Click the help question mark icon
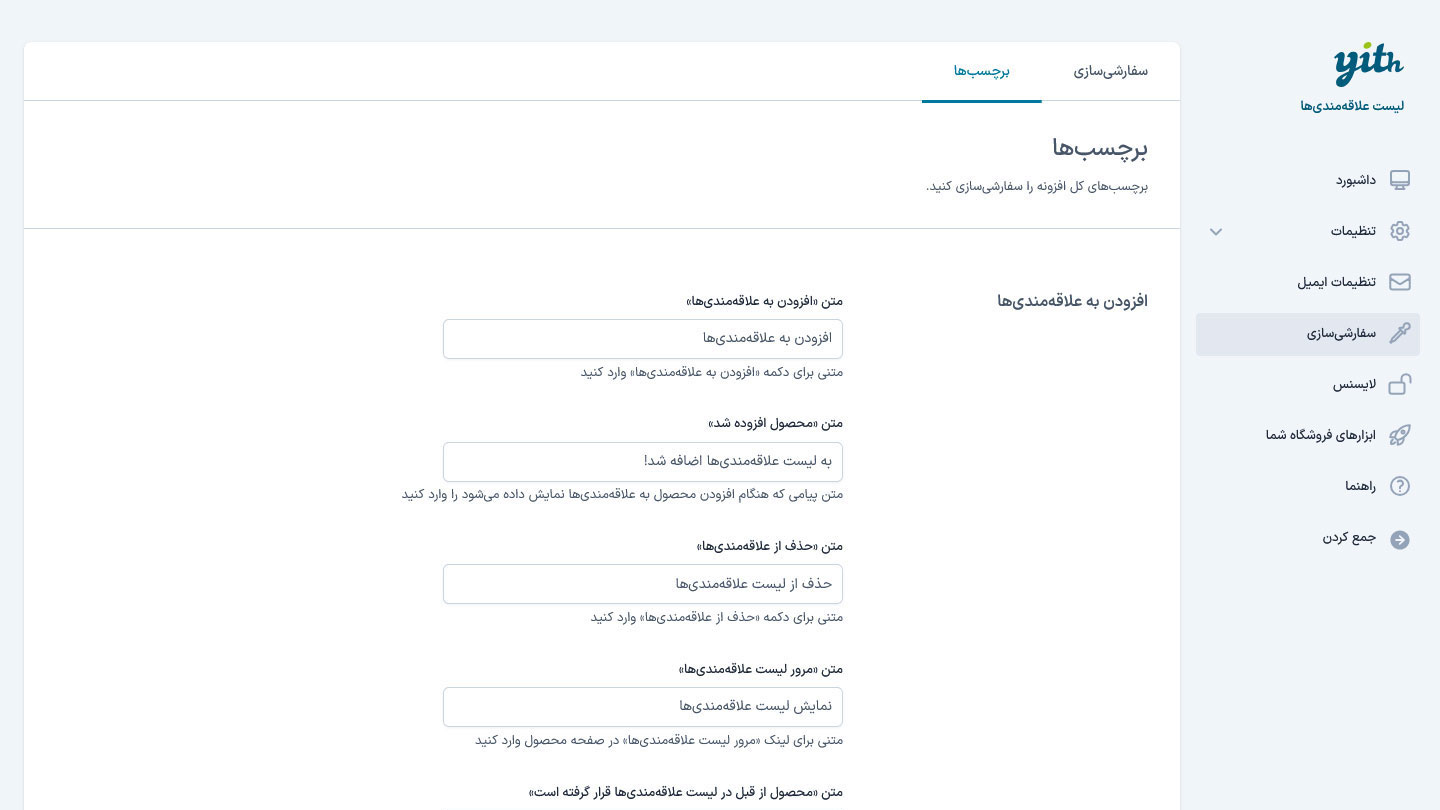The height and width of the screenshot is (810, 1440). (x=1400, y=486)
